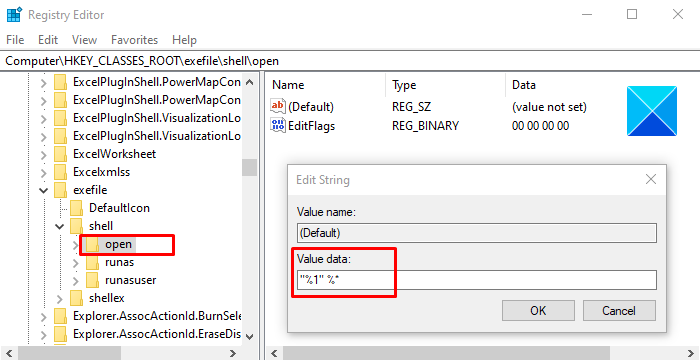Viewport: 700px width, 360px height.
Task: Expand the ExcelWorksheet key
Action: pos(43,155)
